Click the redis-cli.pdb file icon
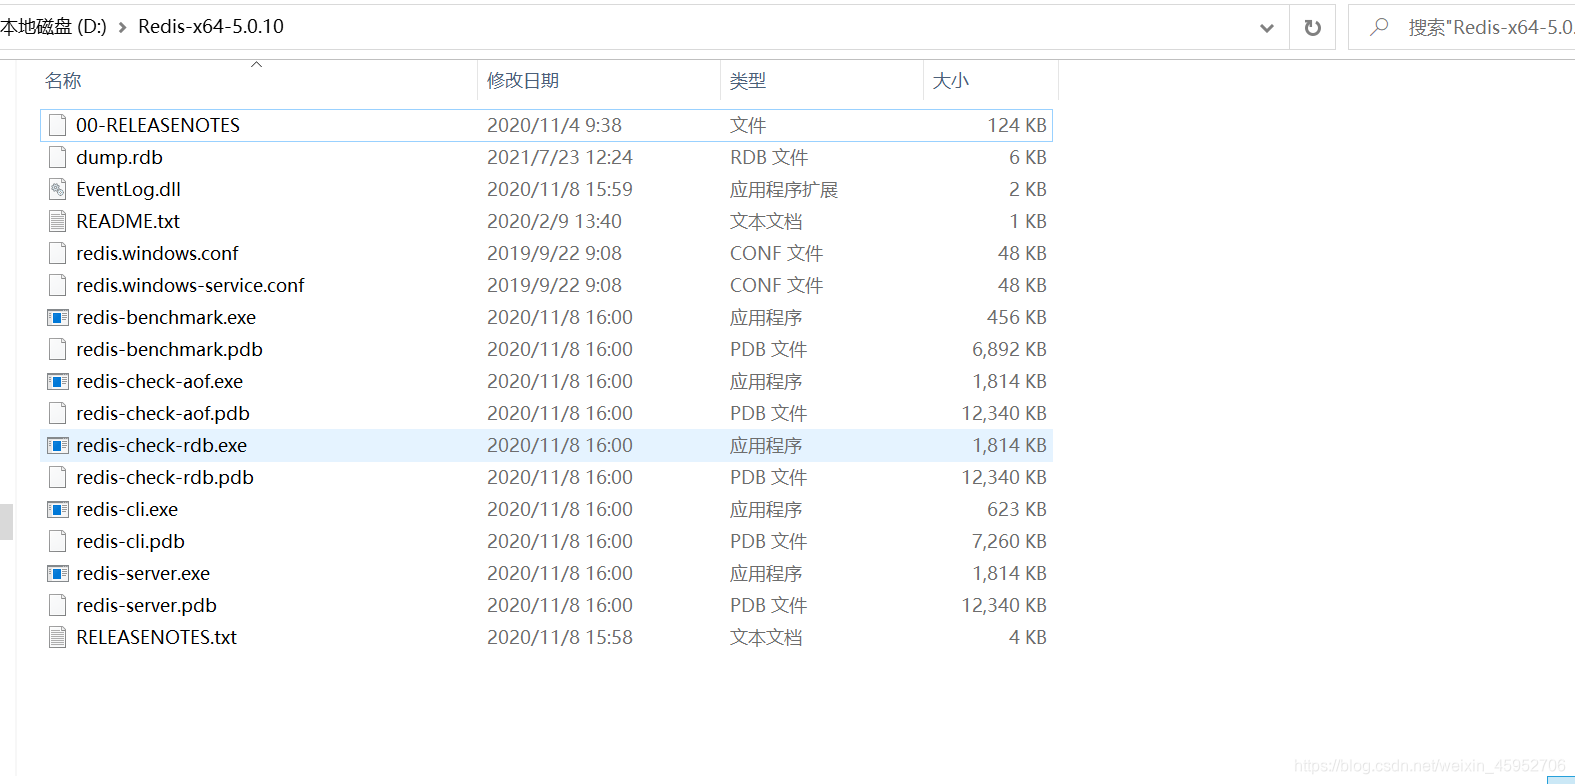The image size is (1575, 784). click(x=58, y=541)
